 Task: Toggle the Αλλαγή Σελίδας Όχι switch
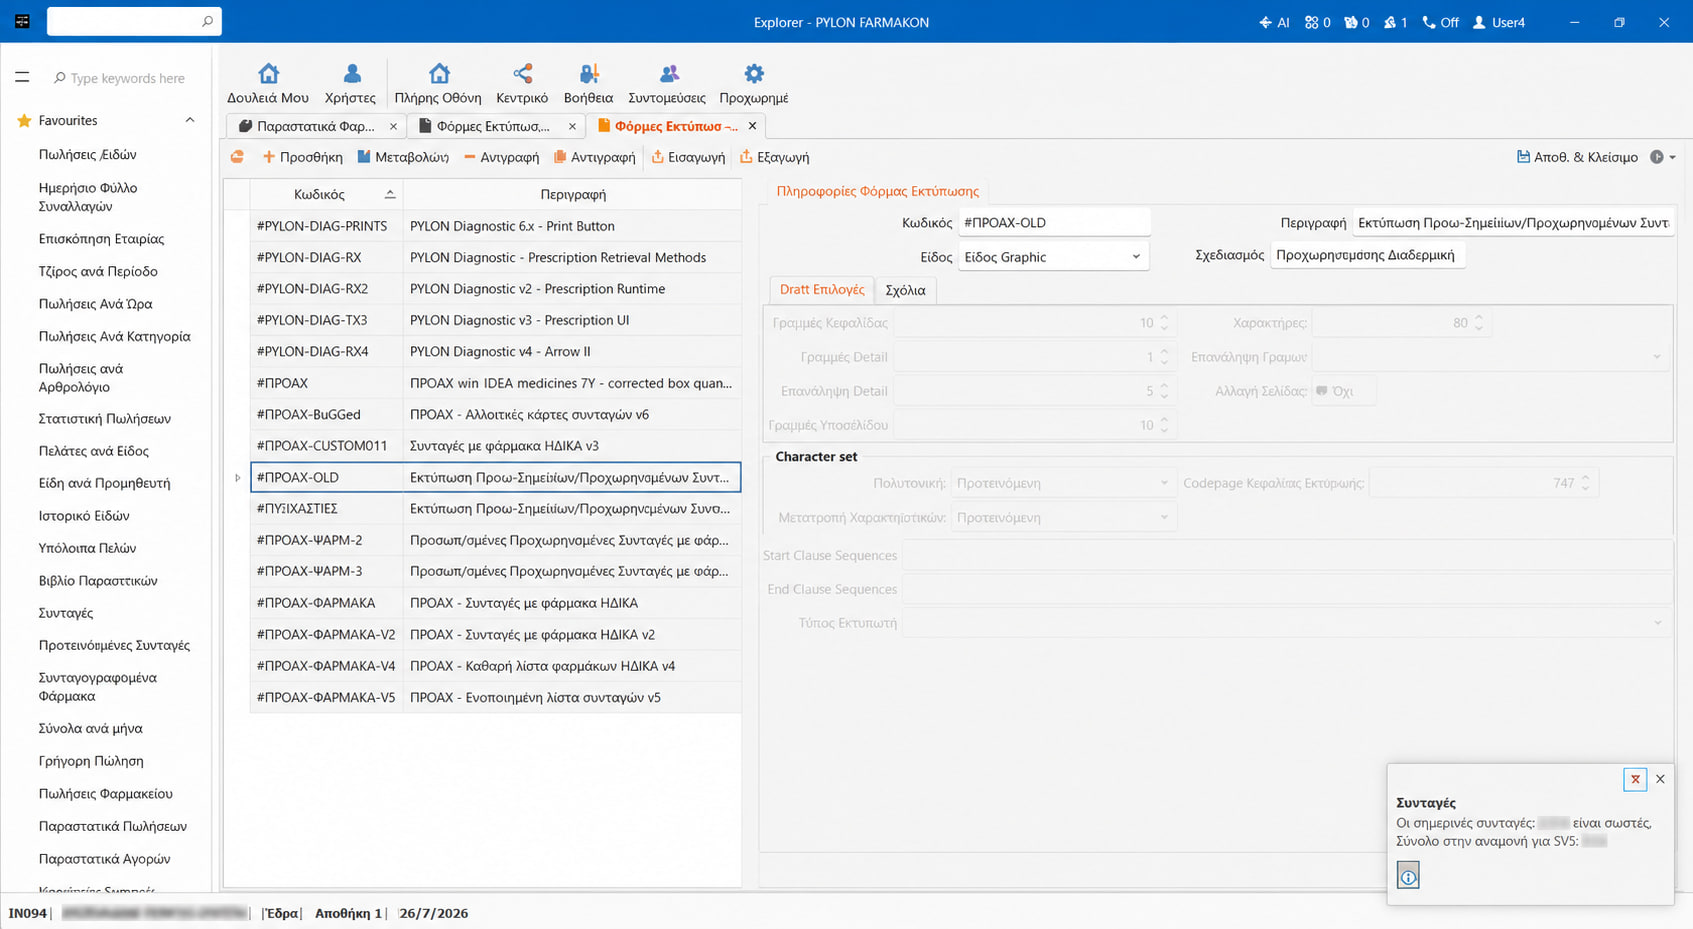[1344, 391]
